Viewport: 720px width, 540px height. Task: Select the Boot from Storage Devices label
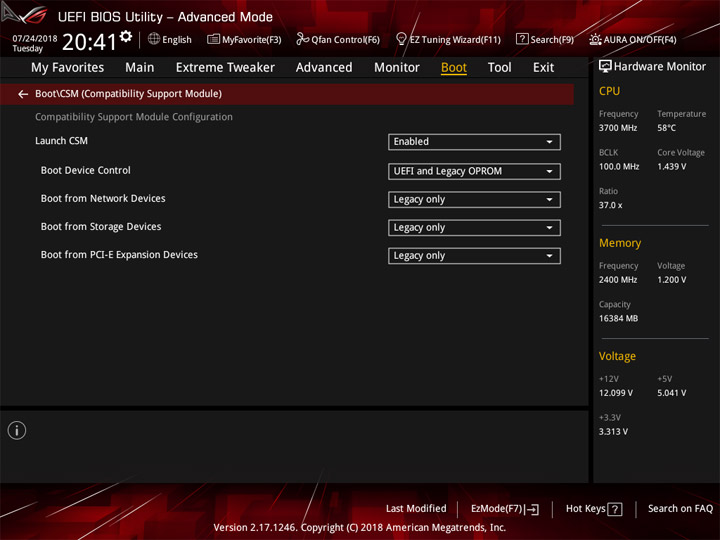101,227
